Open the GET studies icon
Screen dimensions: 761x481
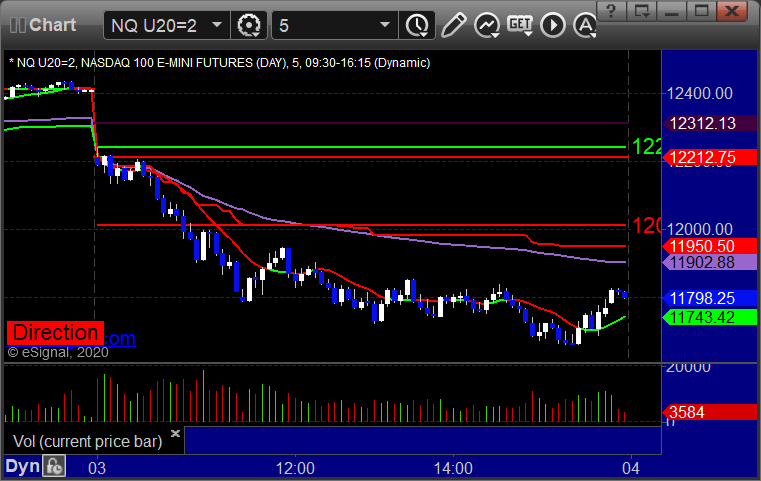[520, 25]
